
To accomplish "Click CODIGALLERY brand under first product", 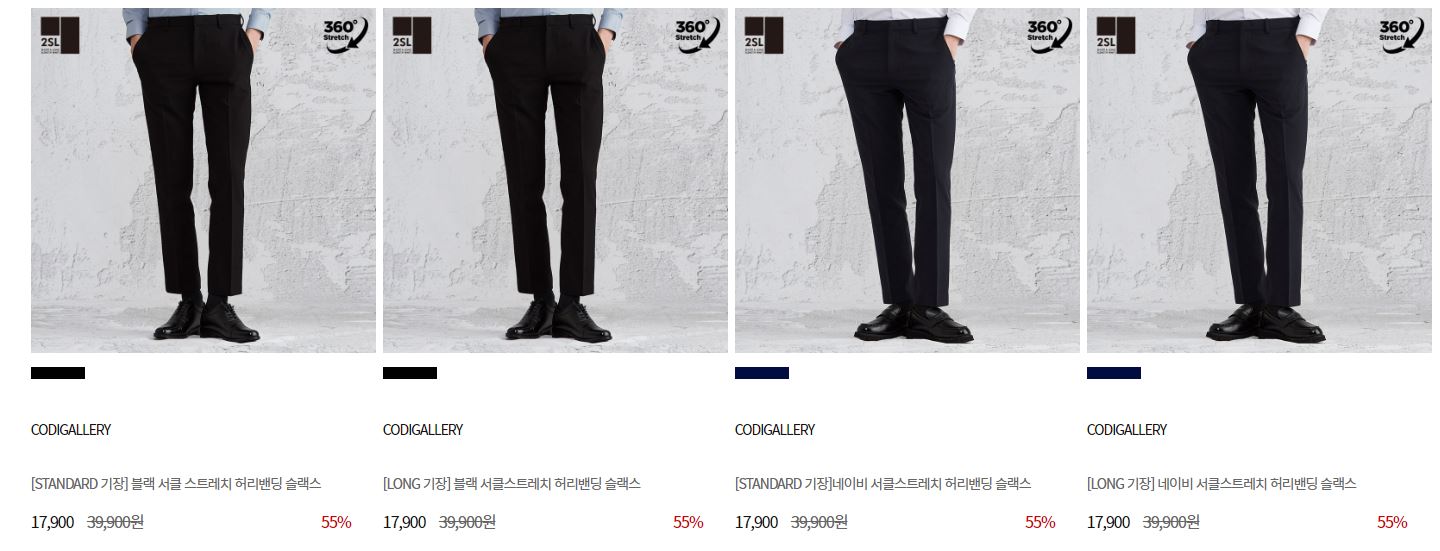I will coord(71,430).
